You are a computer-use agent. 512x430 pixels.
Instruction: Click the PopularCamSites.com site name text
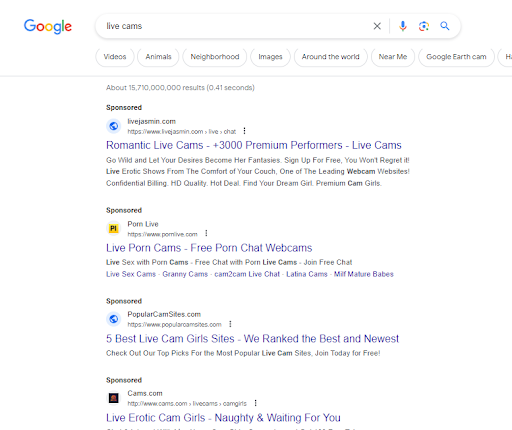[164, 314]
